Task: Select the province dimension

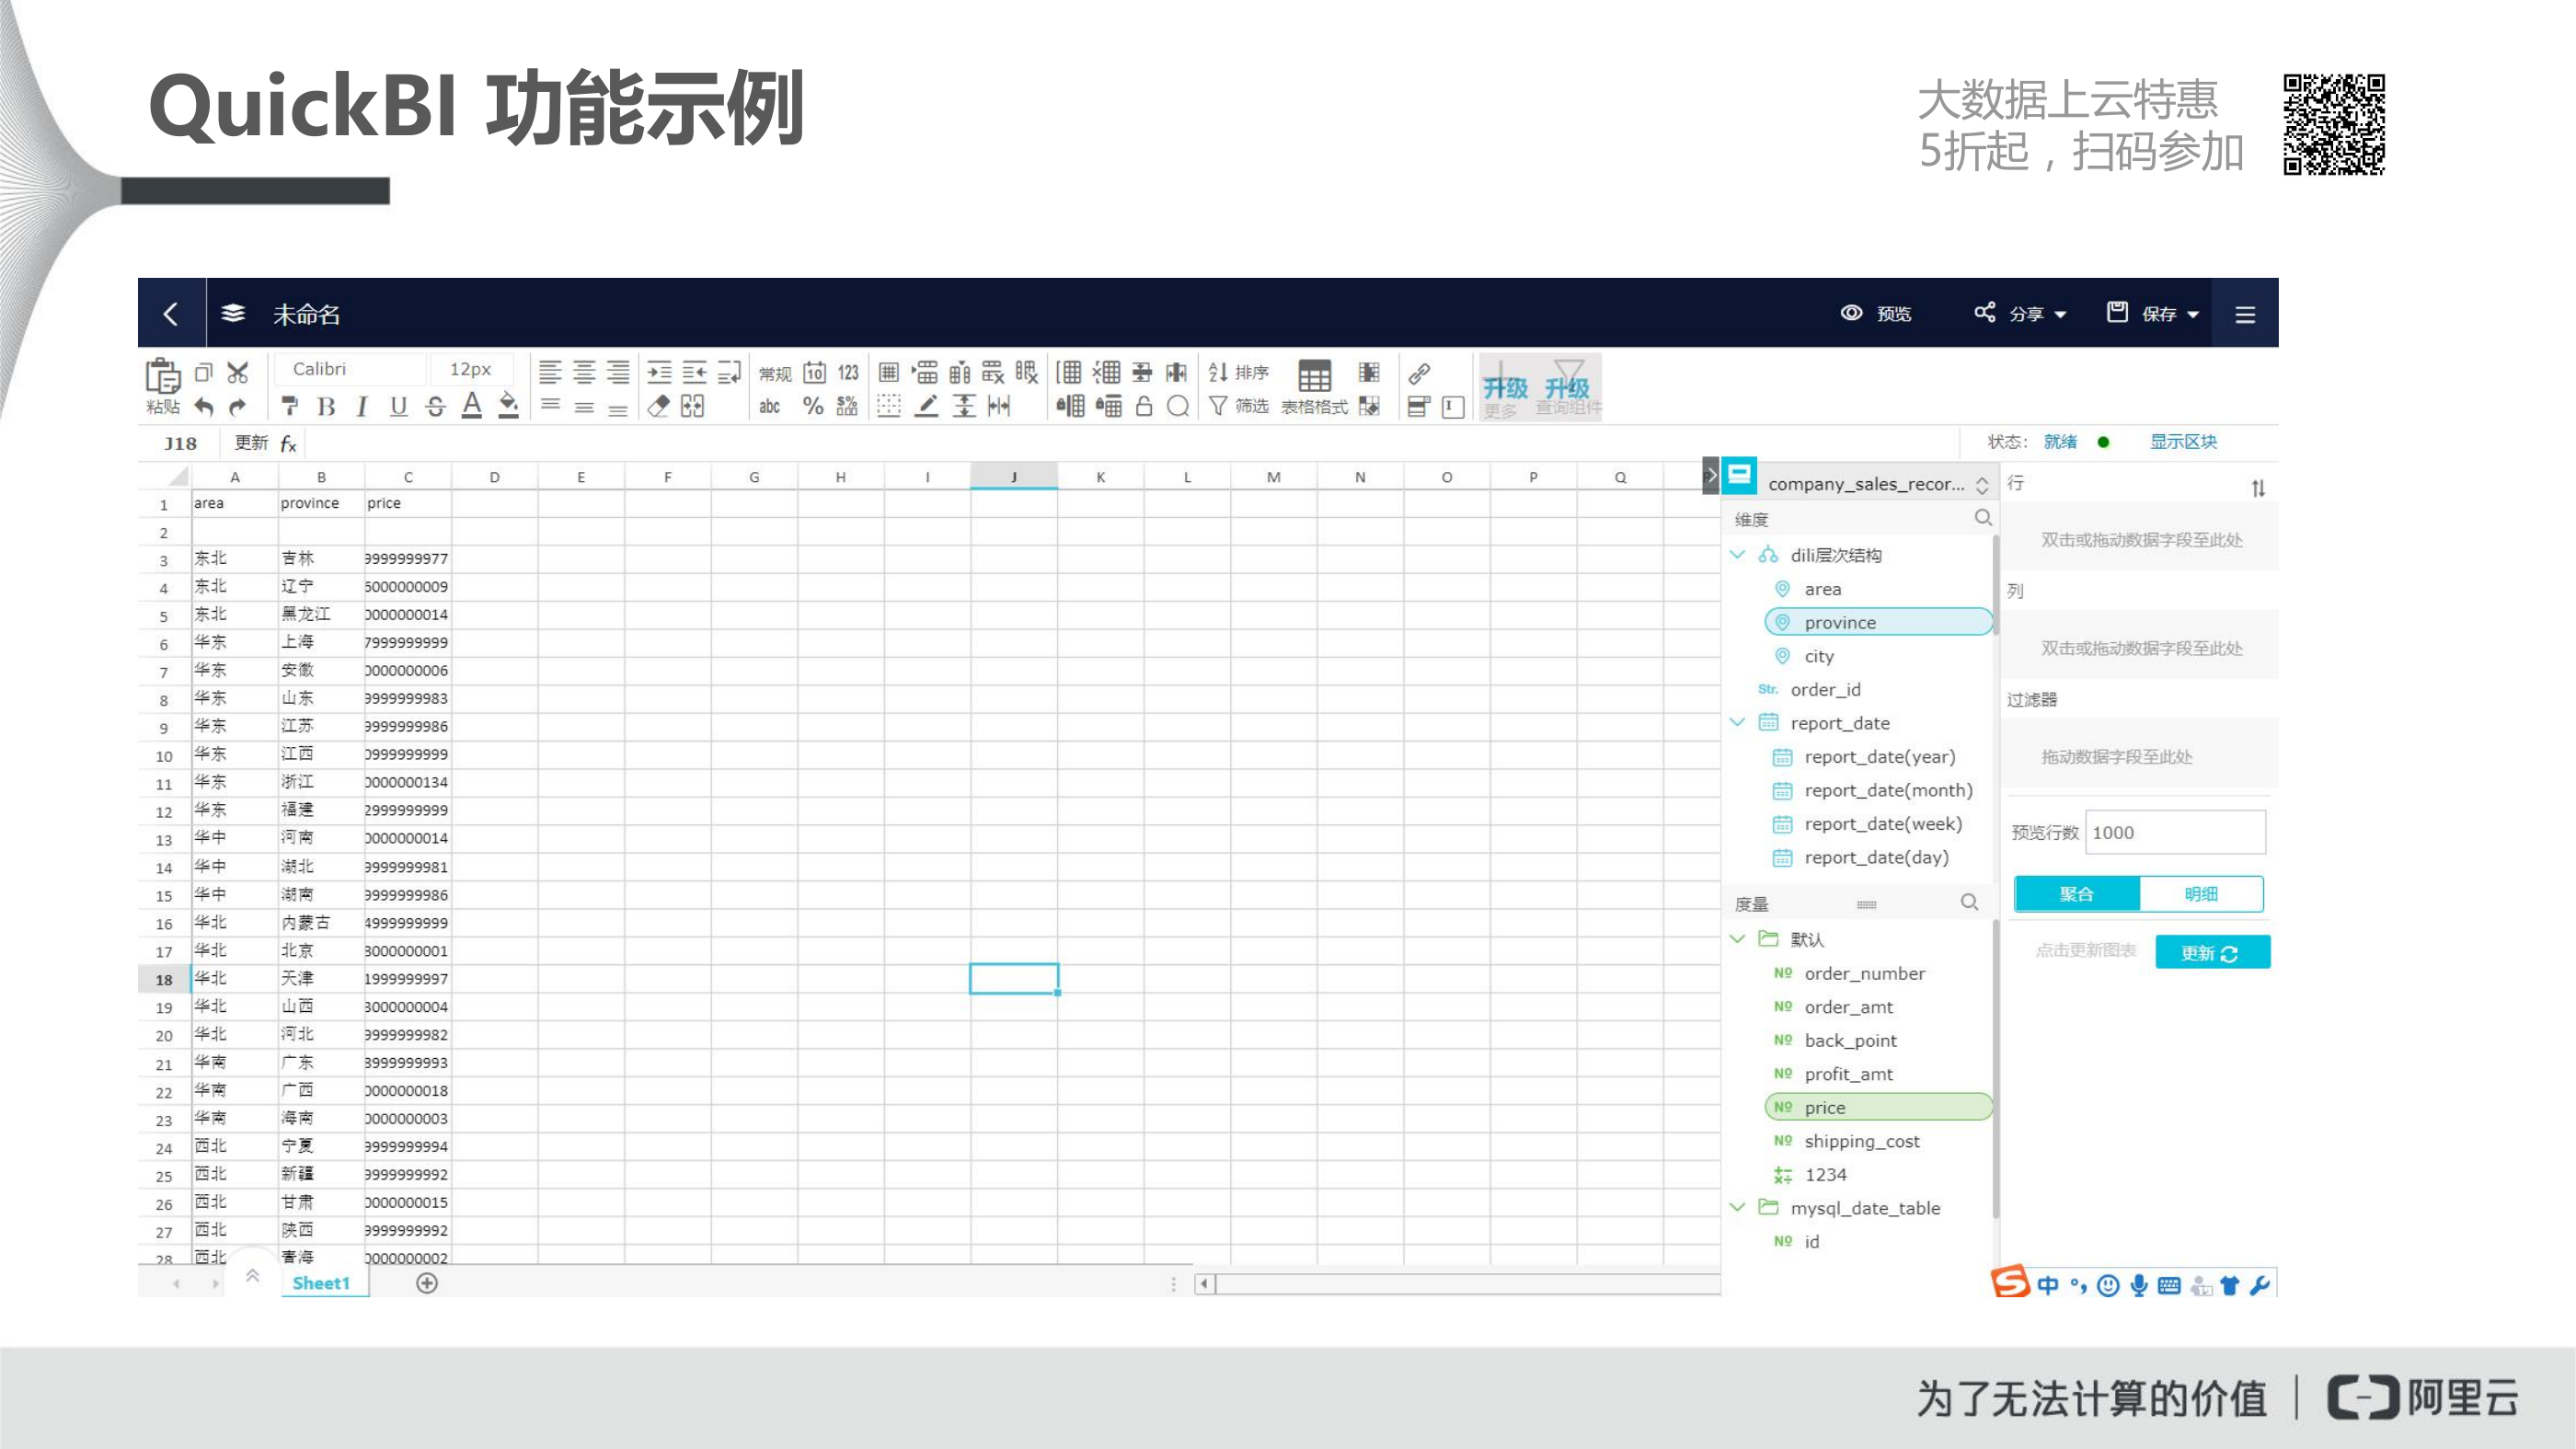Action: click(x=1878, y=622)
